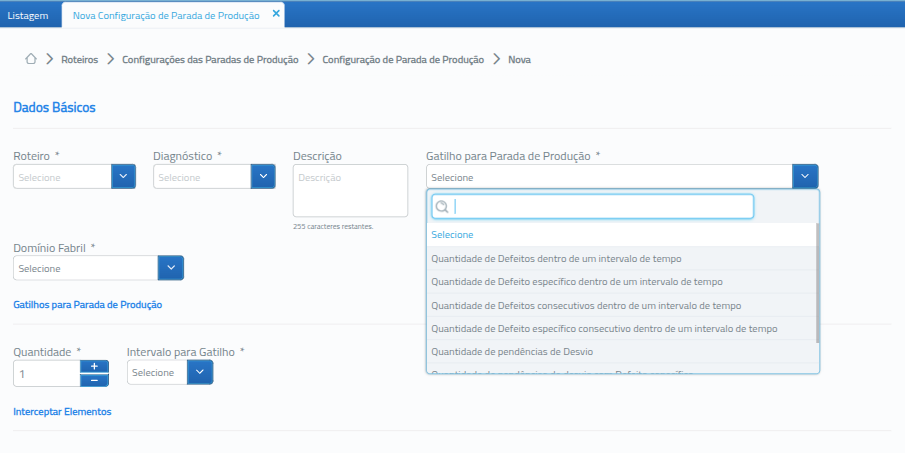Choose 'Quantidade de Defeito específico consecutivo' option
905x453 pixels.
pos(603,328)
